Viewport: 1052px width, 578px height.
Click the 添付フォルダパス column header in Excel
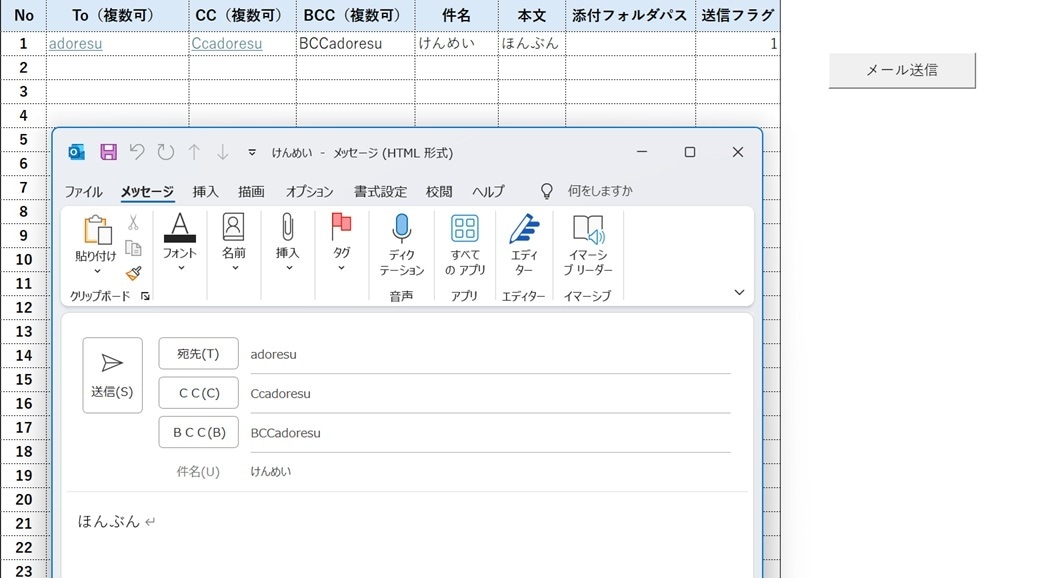(630, 15)
